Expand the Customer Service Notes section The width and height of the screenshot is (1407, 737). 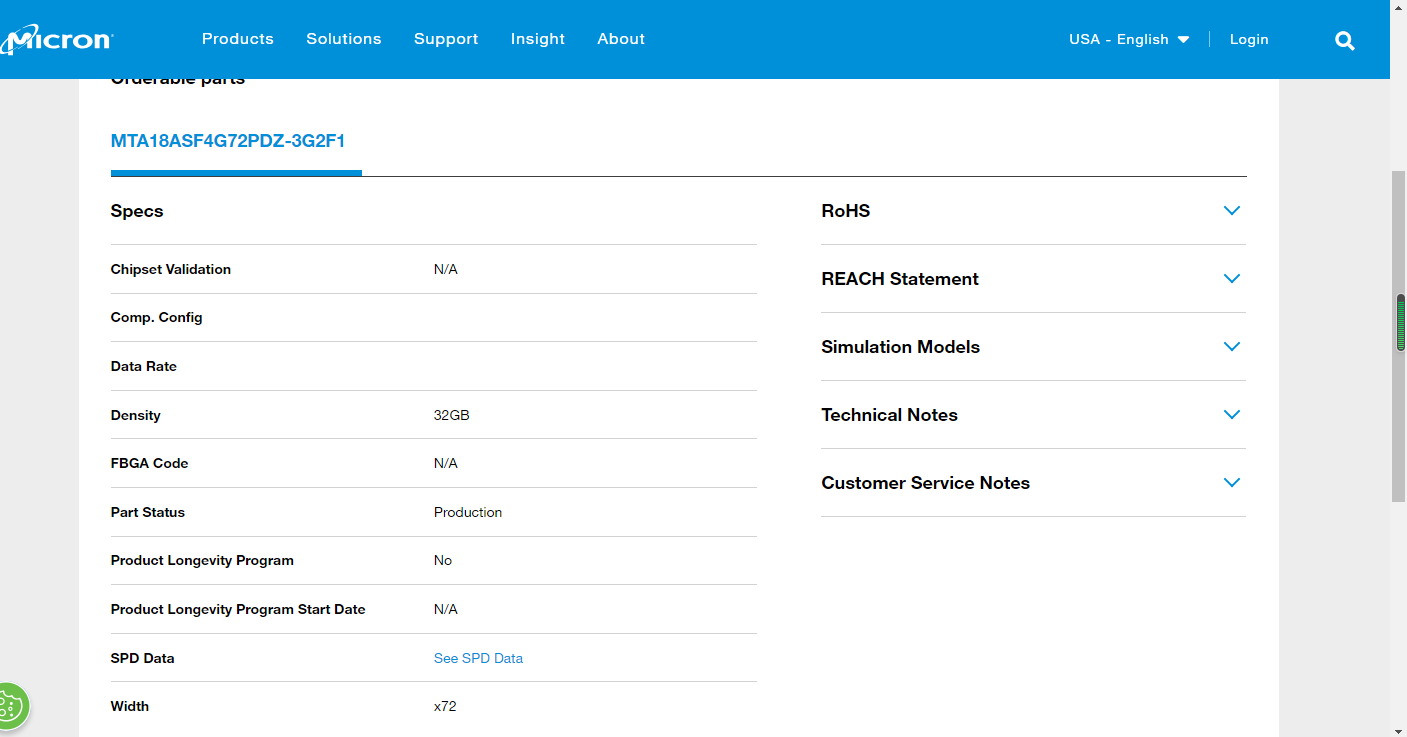1033,483
